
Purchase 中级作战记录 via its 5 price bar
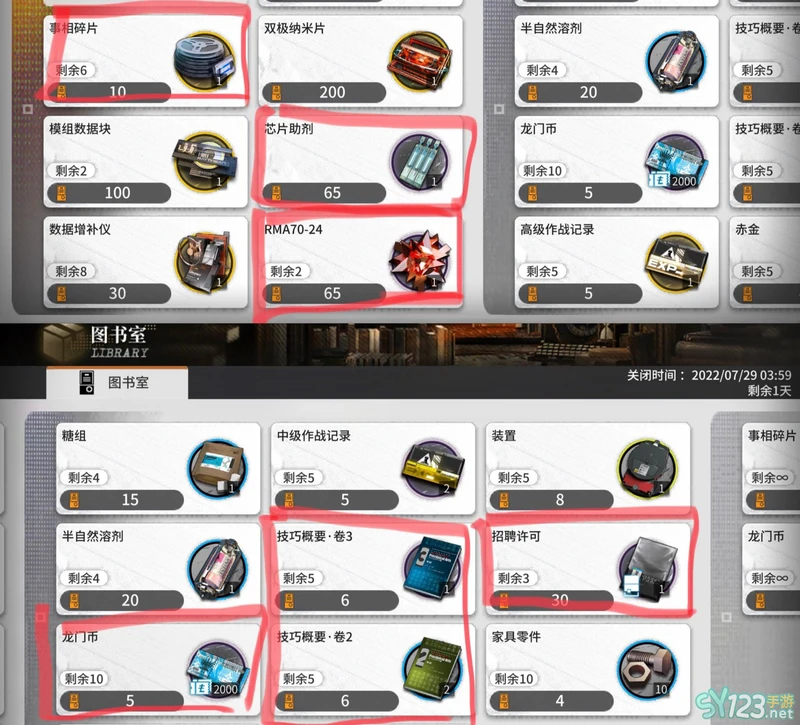click(336, 499)
